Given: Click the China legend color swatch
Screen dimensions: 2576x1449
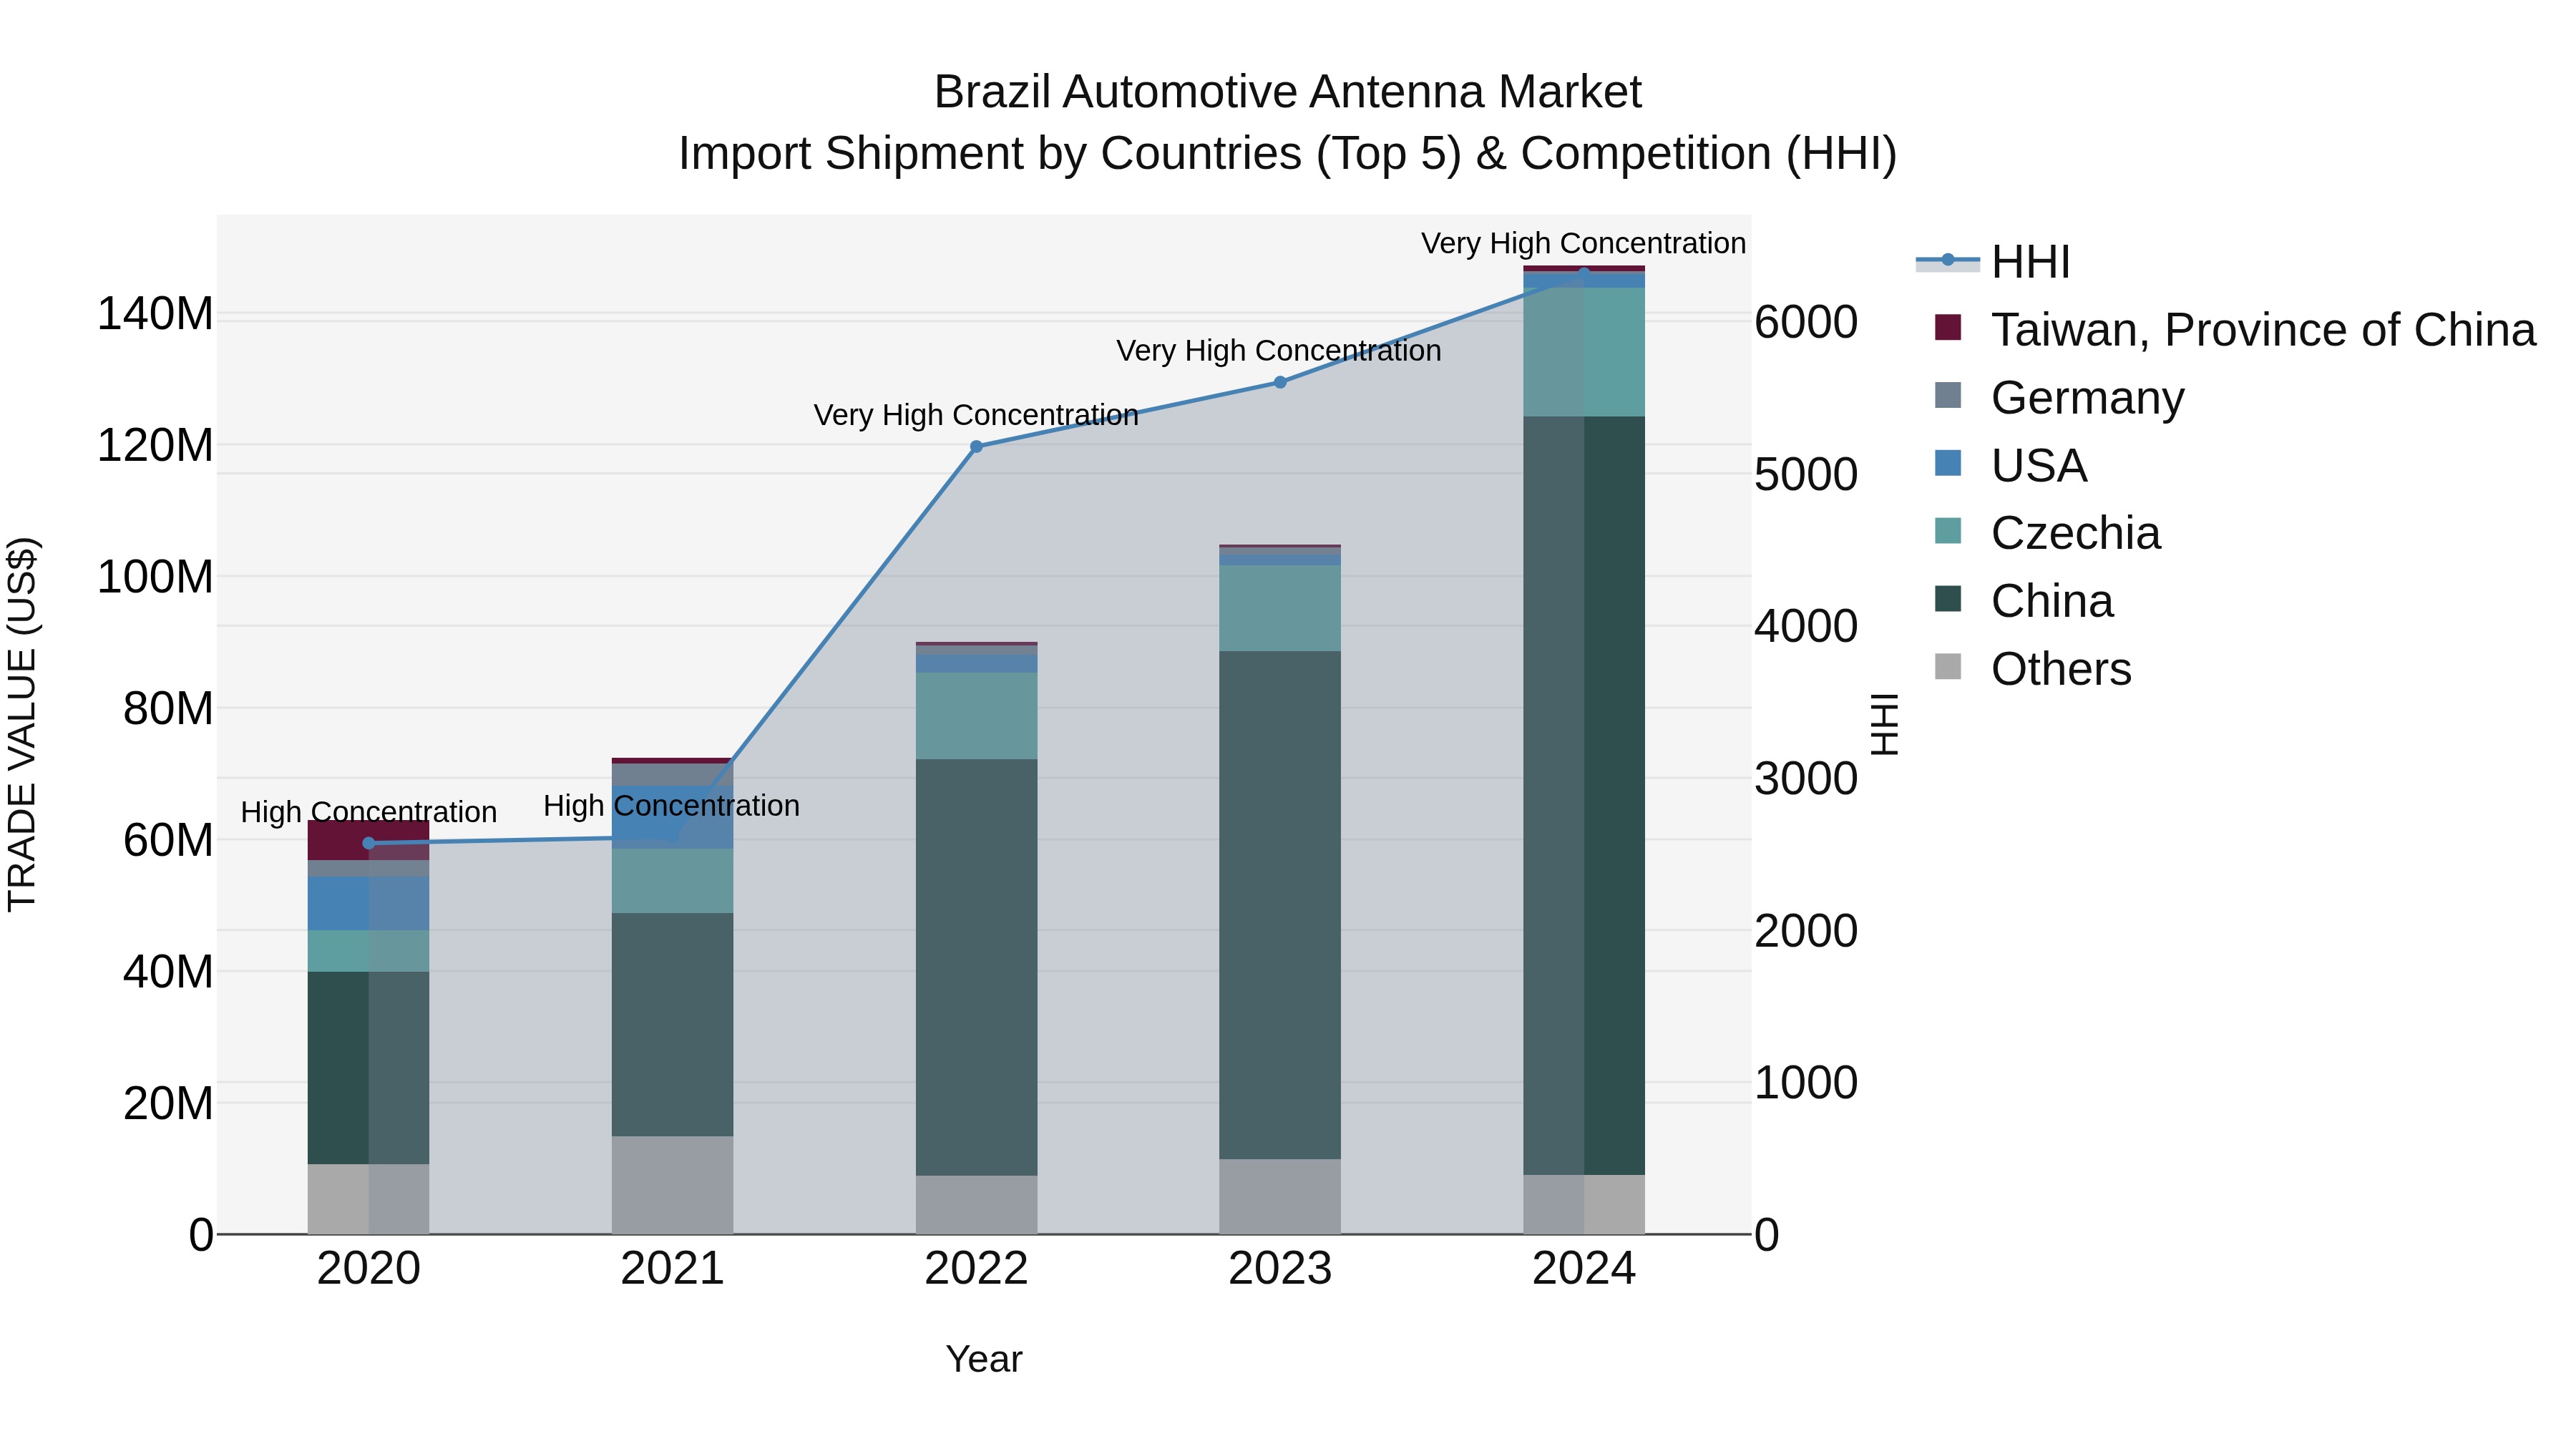Looking at the screenshot, I should [1948, 599].
